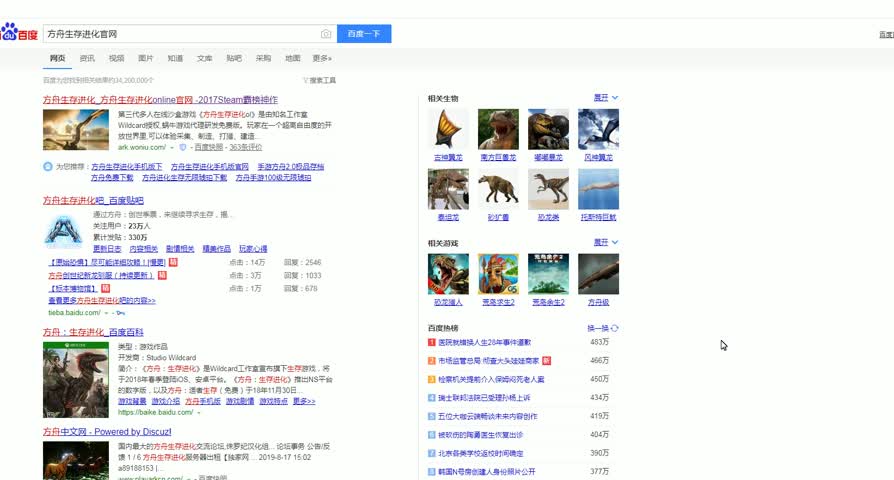Expand the related games section
Screen dimensions: 894x480
606,243
